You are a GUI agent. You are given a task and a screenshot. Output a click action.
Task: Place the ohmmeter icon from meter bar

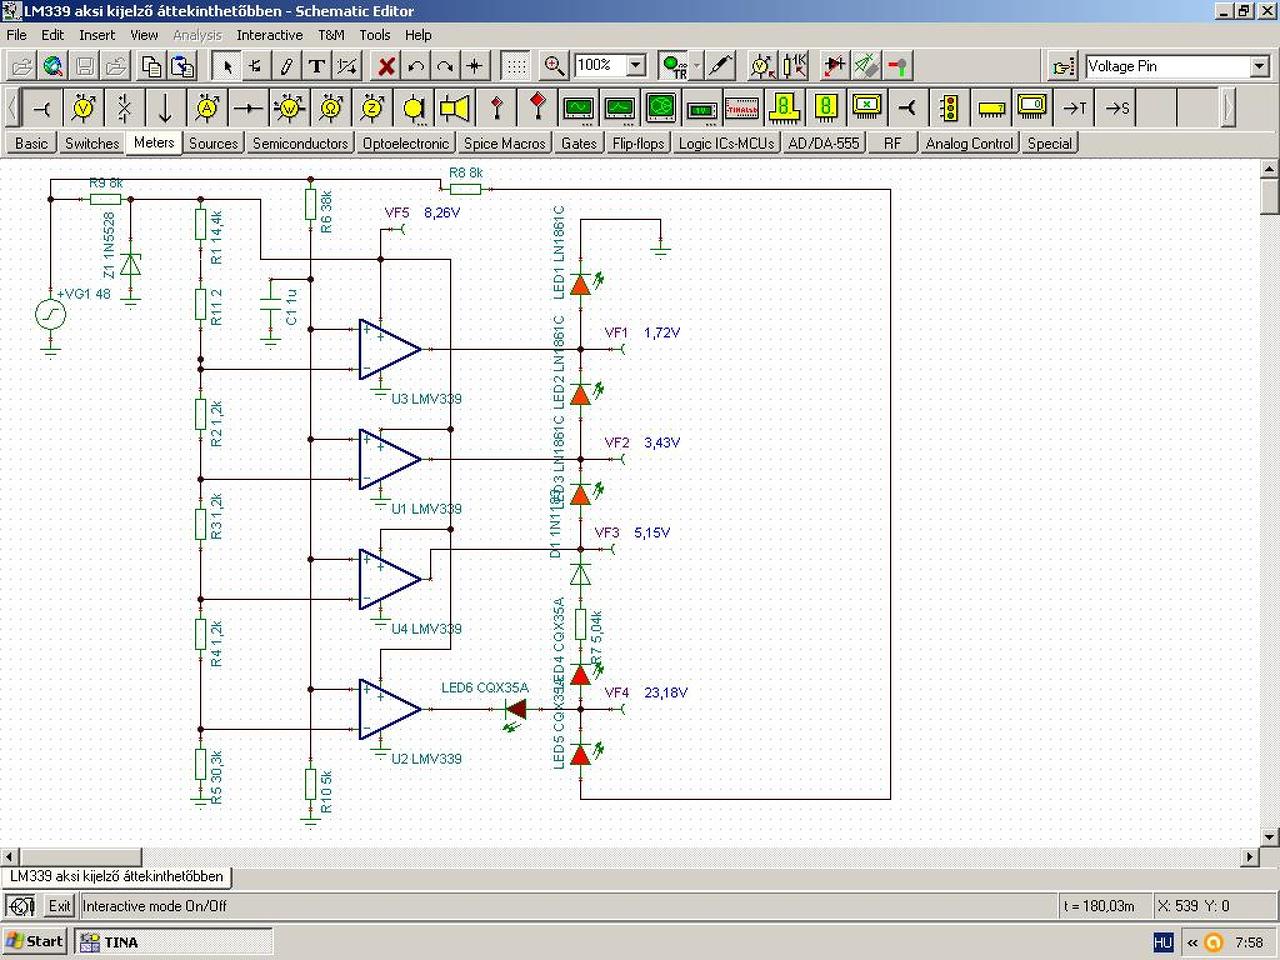[x=331, y=107]
